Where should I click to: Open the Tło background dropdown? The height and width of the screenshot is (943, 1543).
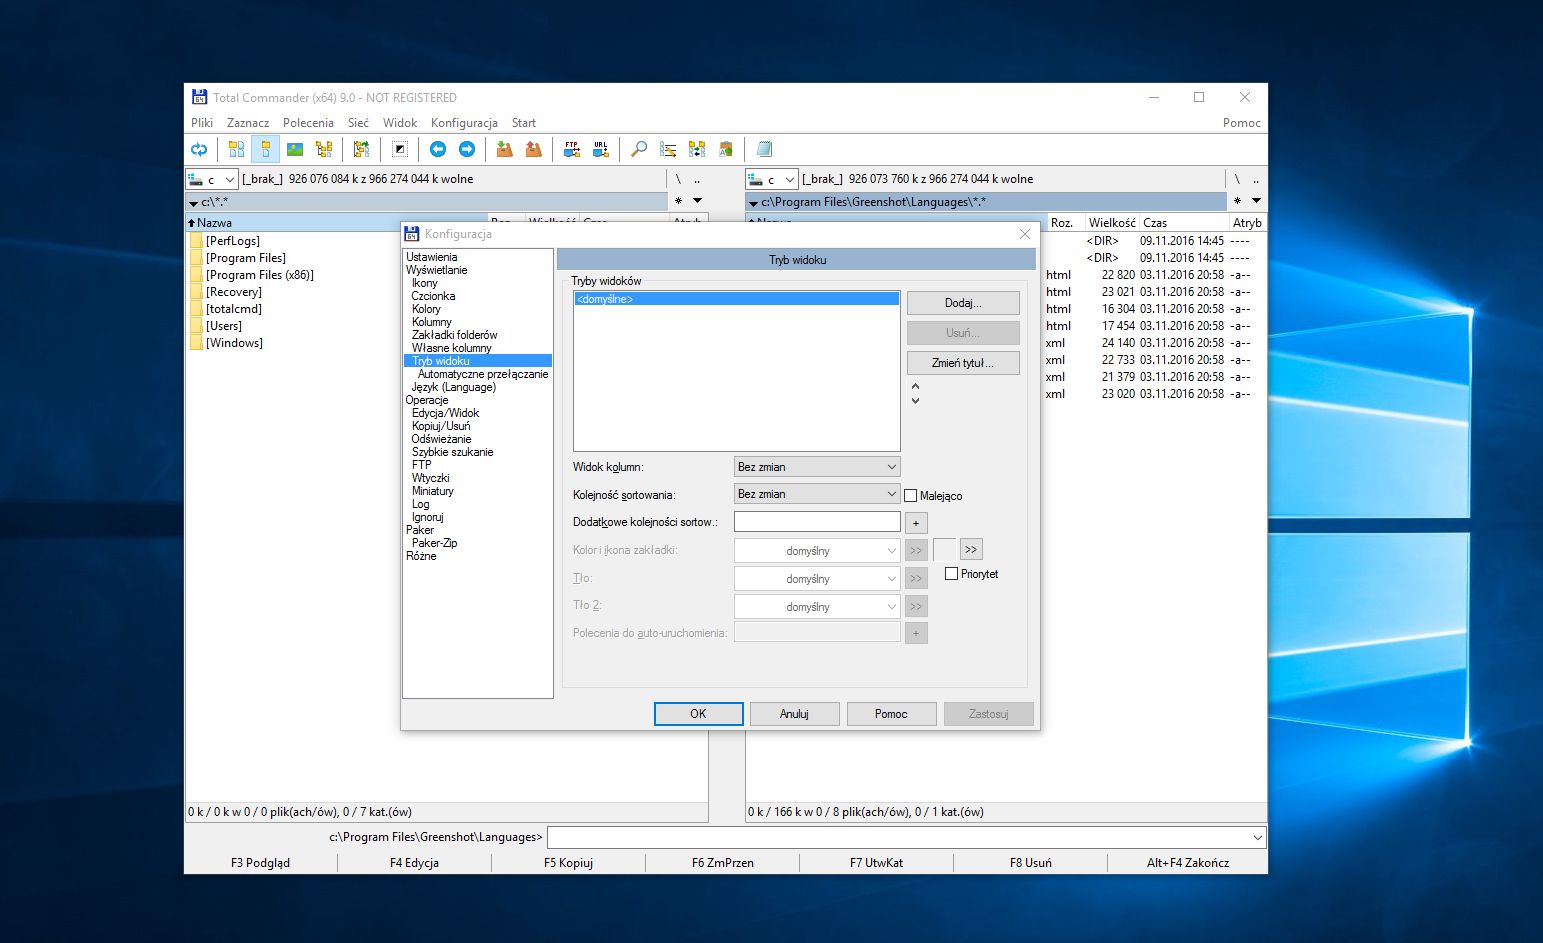pos(817,579)
